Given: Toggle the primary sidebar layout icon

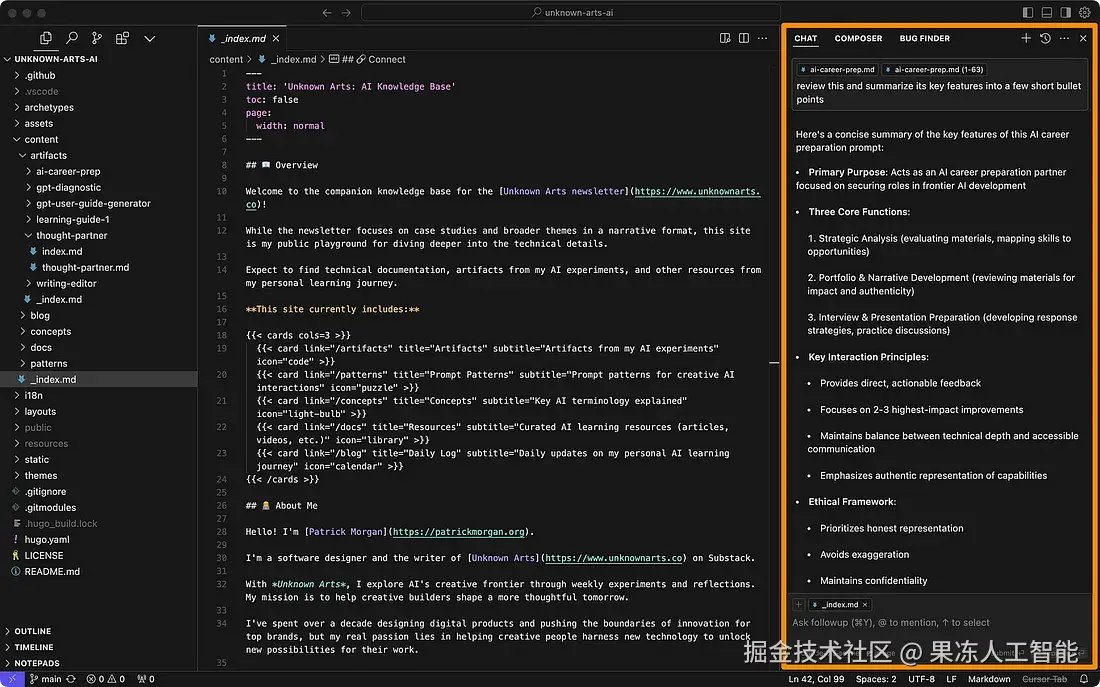Looking at the screenshot, I should [1028, 13].
